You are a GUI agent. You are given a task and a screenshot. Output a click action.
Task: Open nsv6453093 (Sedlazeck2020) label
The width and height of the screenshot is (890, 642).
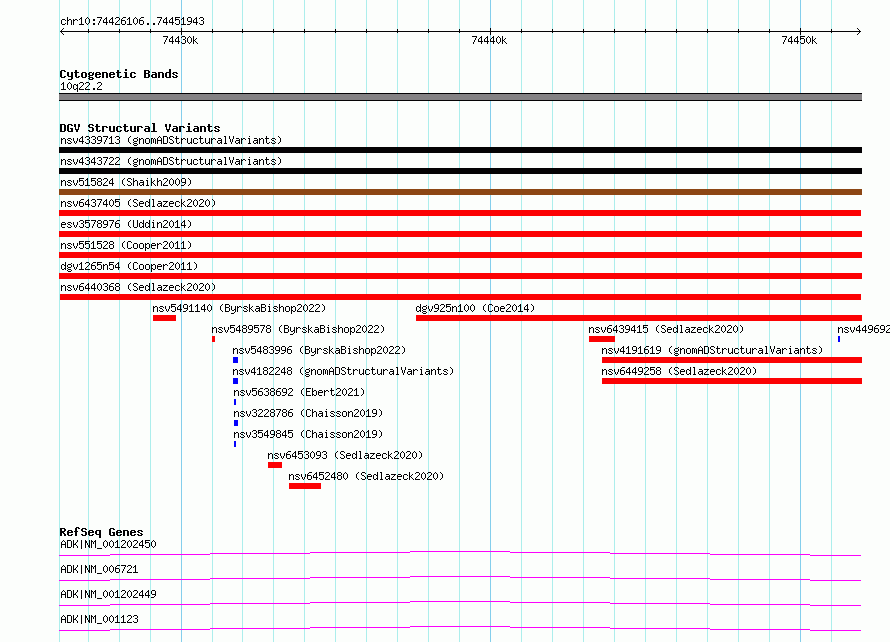coord(345,455)
